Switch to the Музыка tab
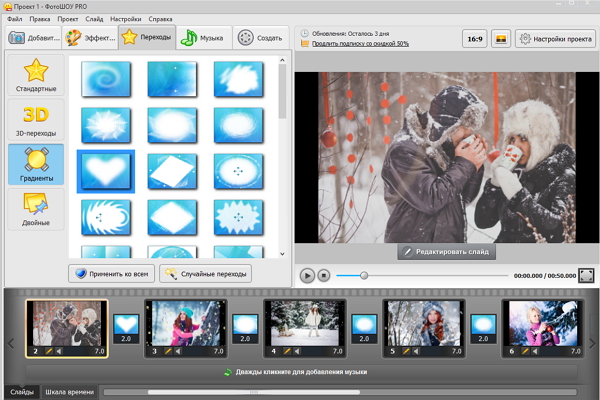 [x=204, y=38]
